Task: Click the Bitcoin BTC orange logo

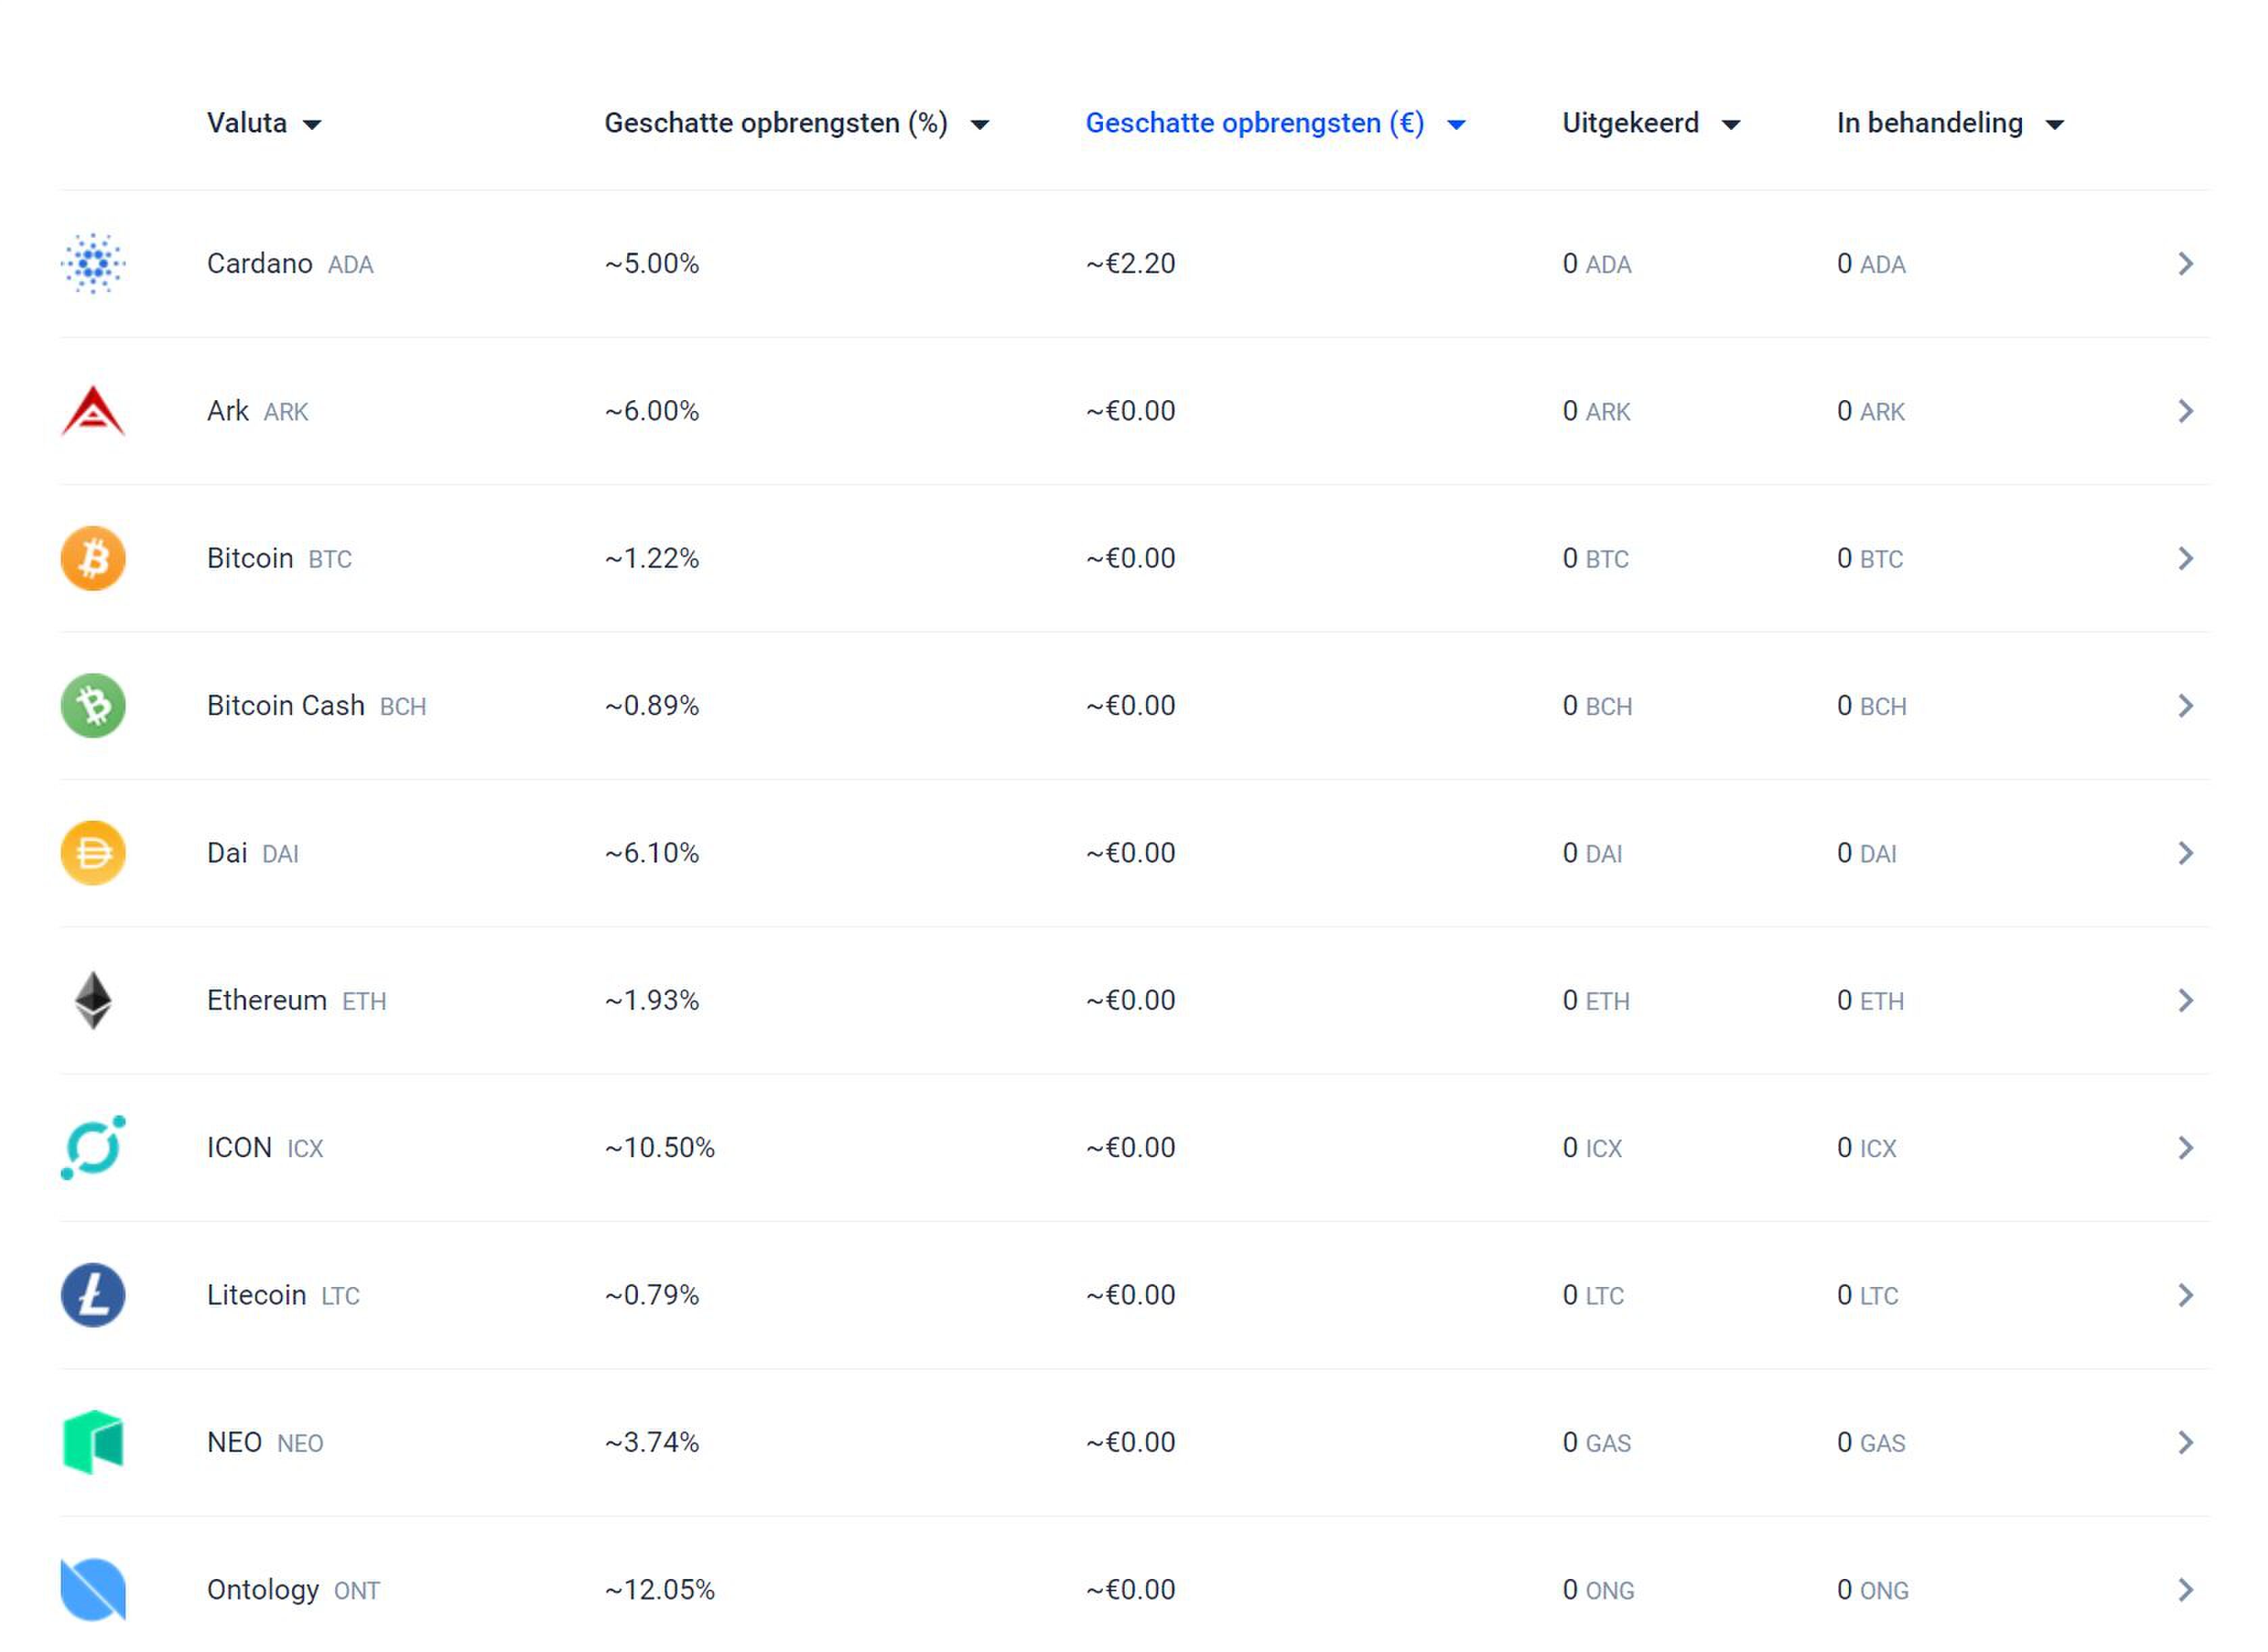Action: click(x=92, y=558)
